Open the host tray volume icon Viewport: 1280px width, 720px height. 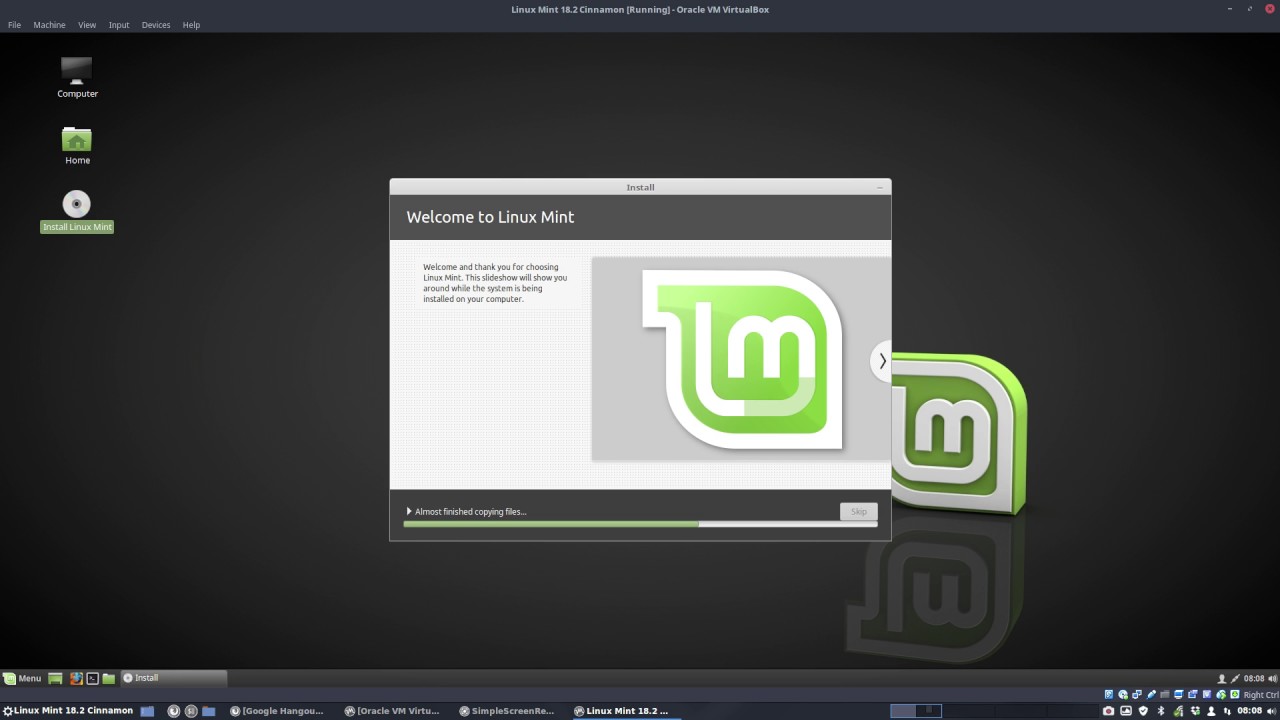point(1271,711)
